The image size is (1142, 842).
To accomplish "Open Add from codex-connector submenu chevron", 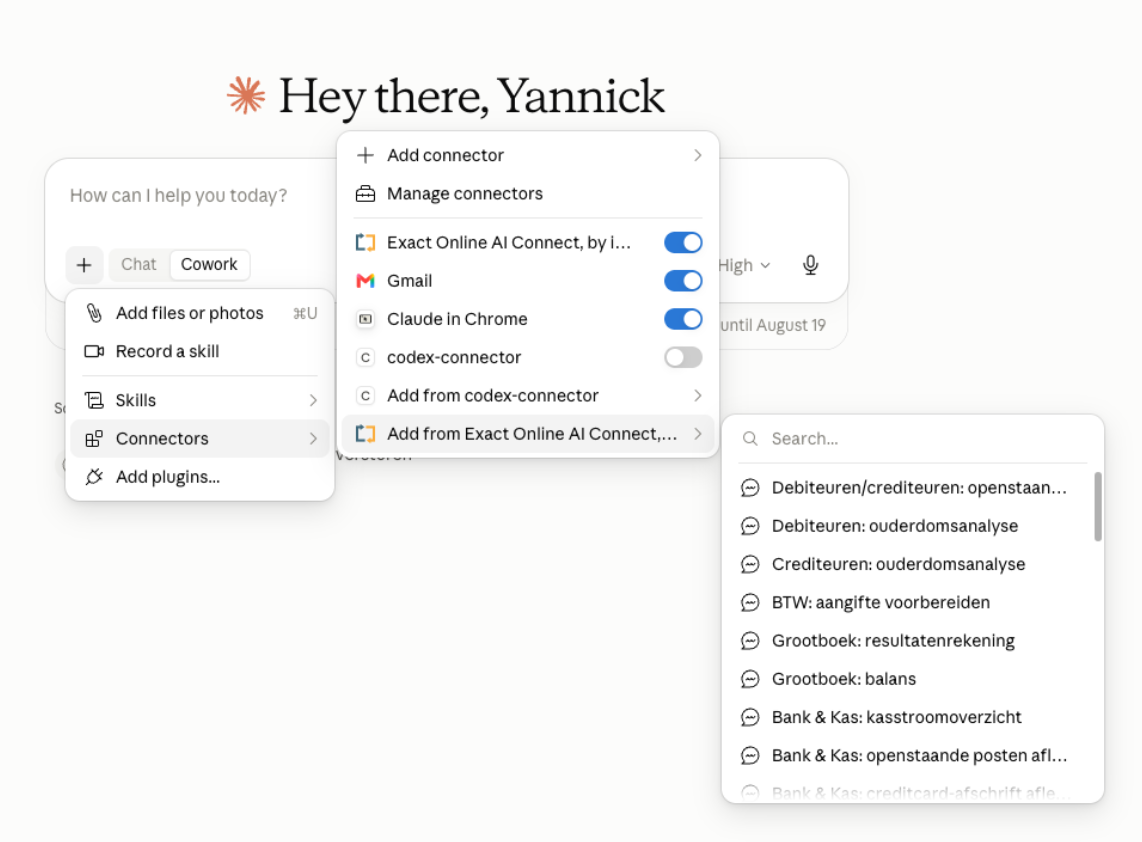I will click(697, 396).
